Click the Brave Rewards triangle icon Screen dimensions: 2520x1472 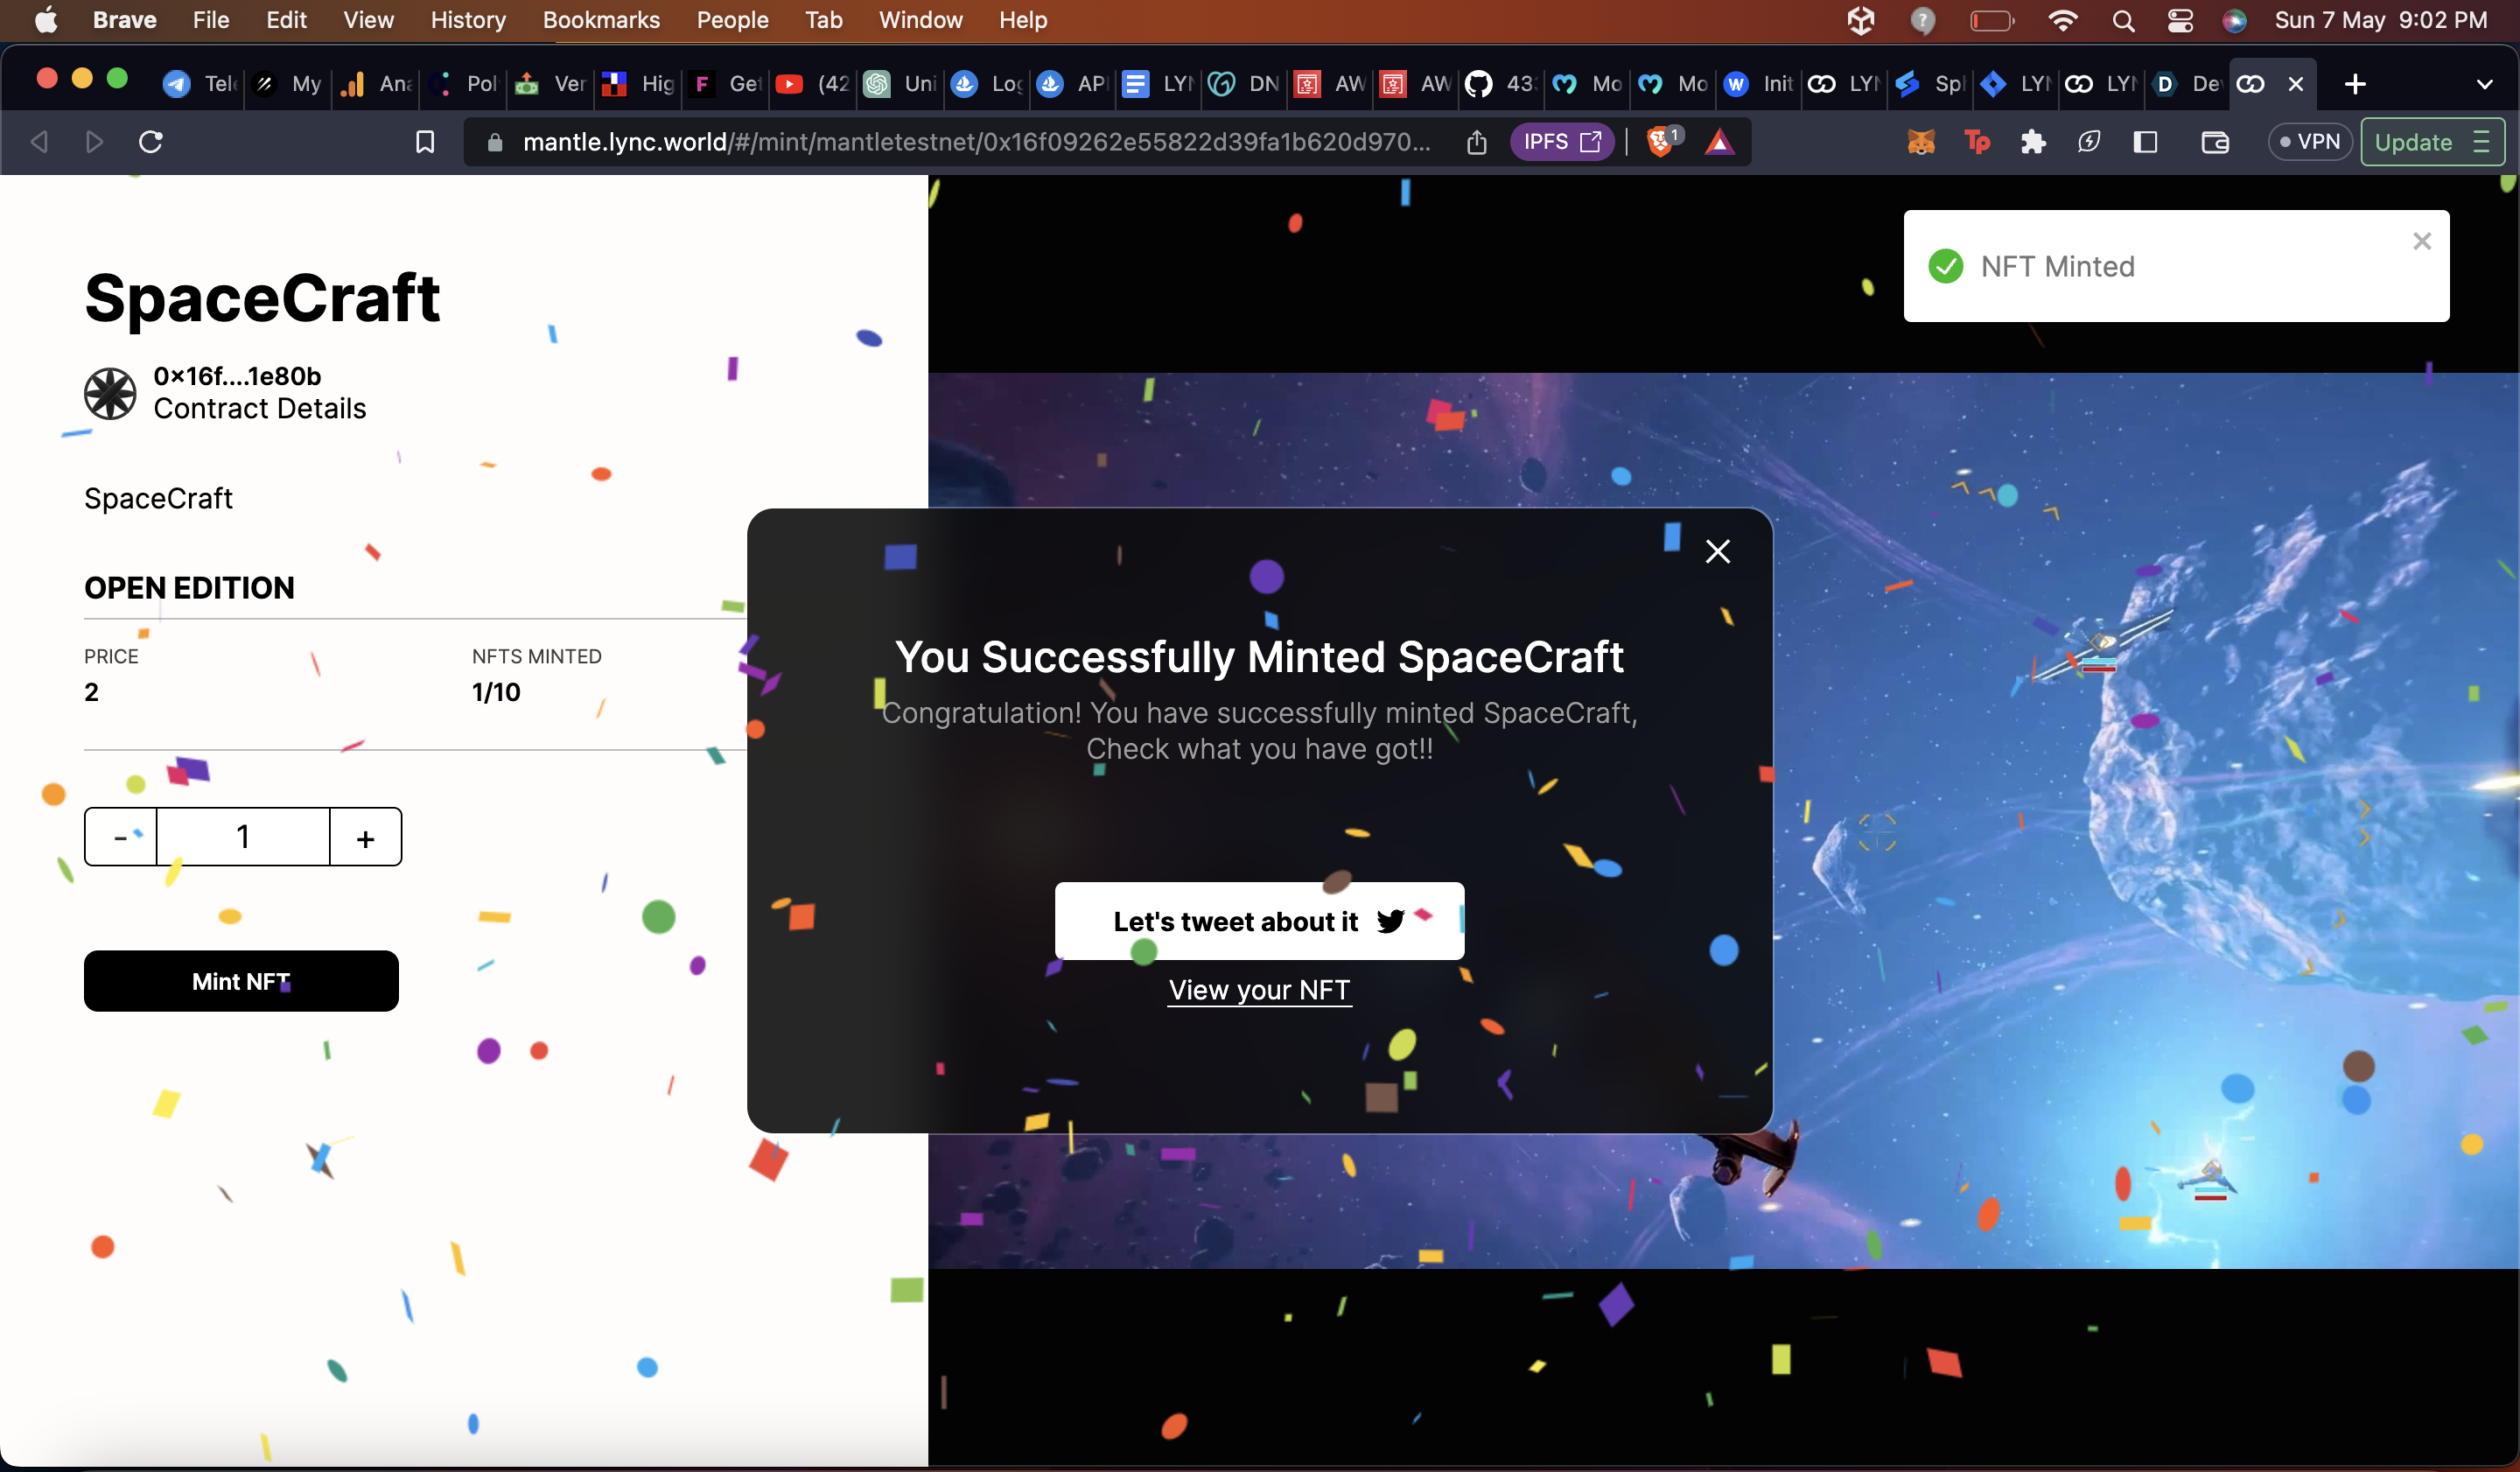(x=1719, y=142)
